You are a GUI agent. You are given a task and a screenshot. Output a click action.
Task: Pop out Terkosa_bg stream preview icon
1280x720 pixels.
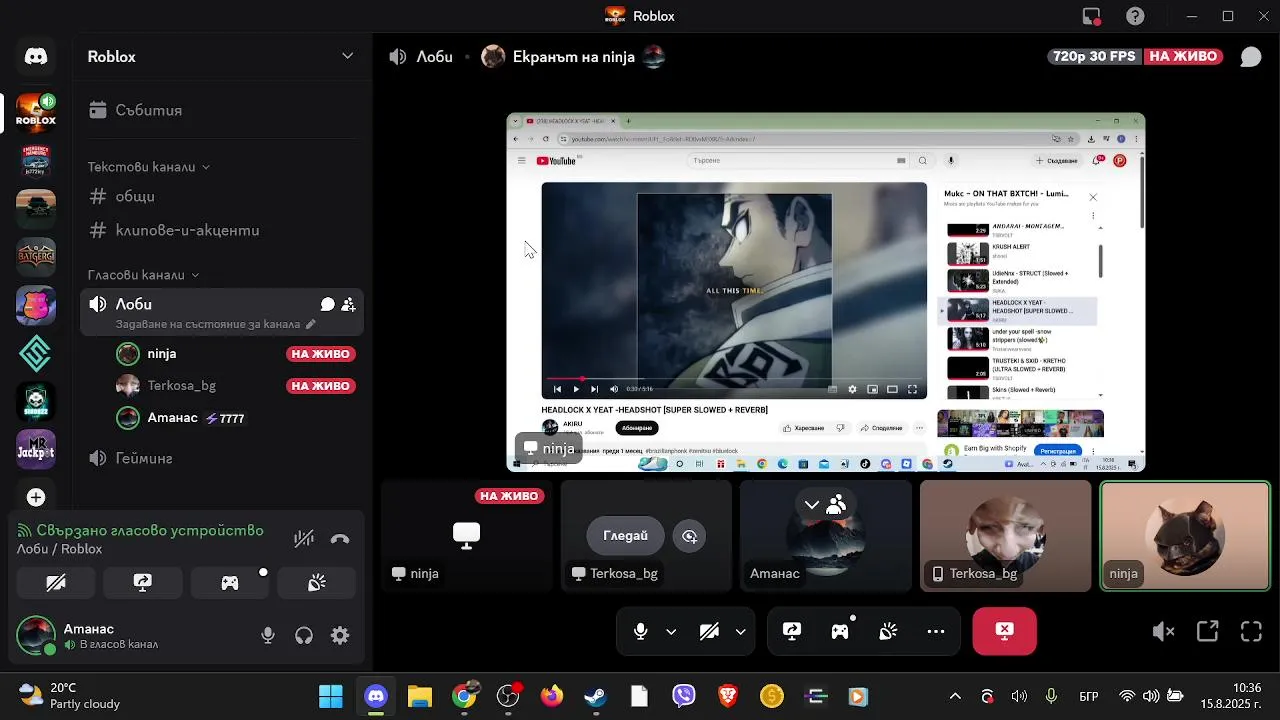pyautogui.click(x=690, y=536)
